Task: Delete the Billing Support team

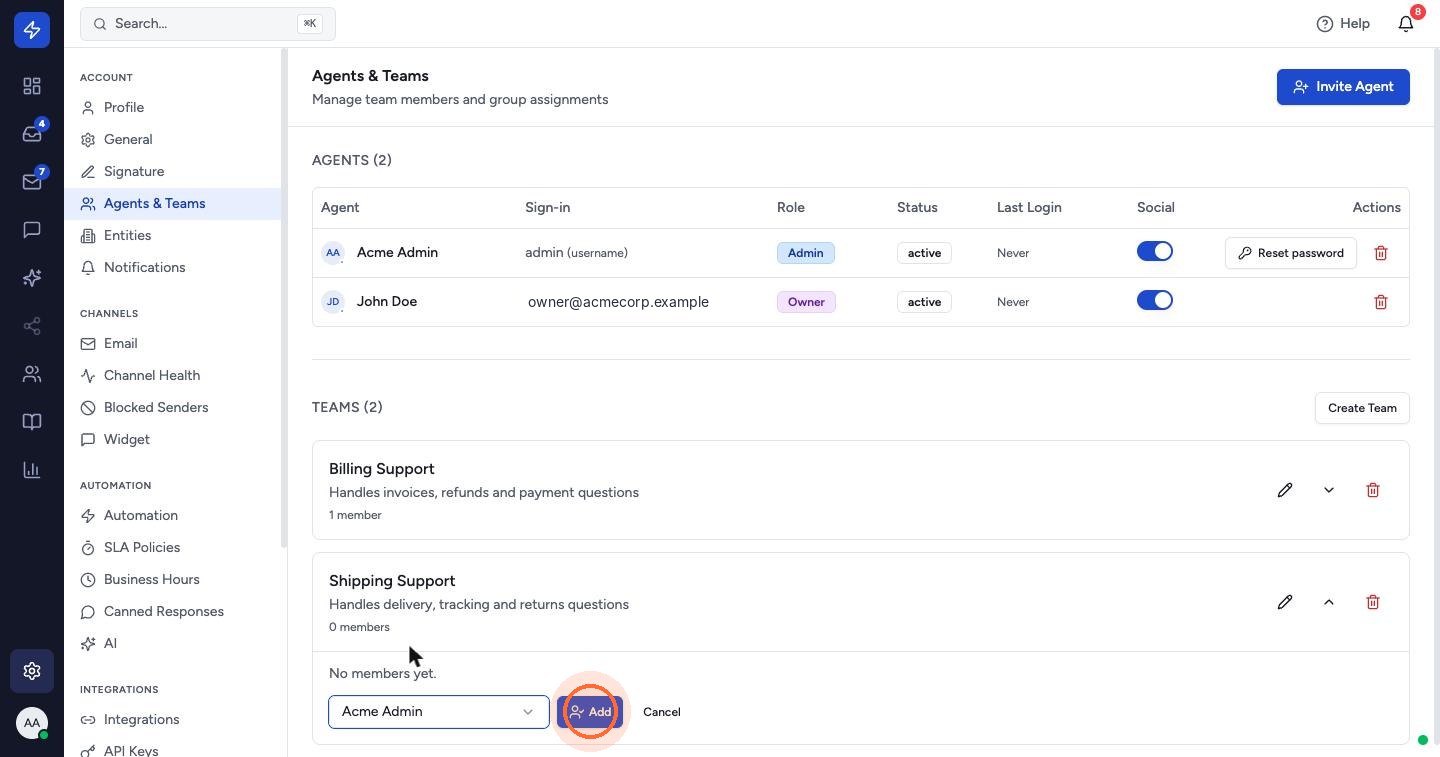Action: [x=1373, y=490]
